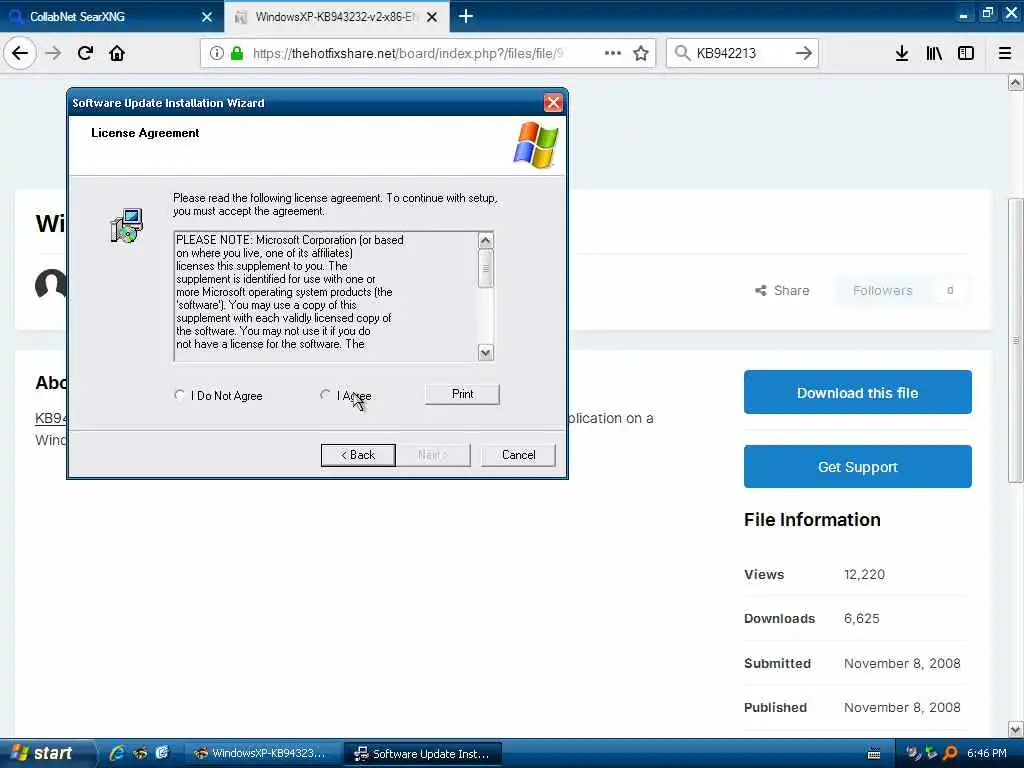Click the magnifier tray icon
The image size is (1024, 768).
(x=950, y=753)
